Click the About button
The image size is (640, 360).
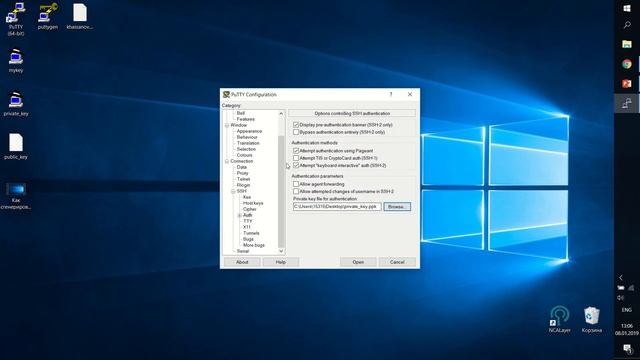[242, 262]
